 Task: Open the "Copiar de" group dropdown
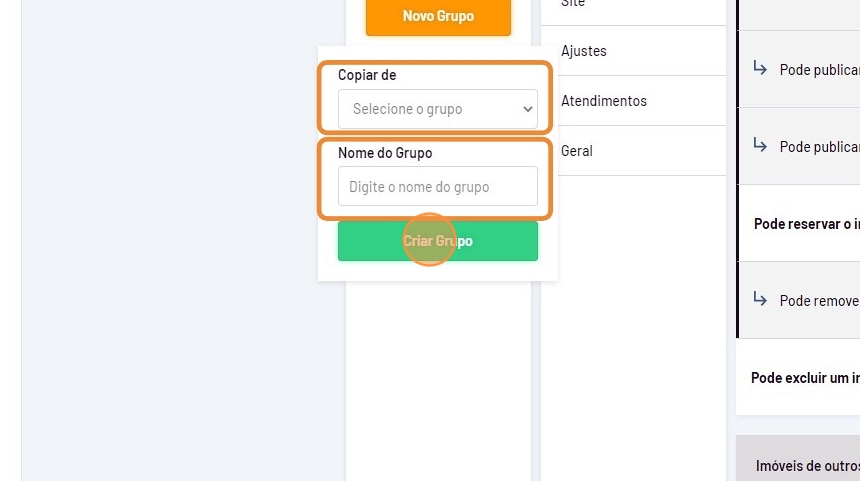437,109
